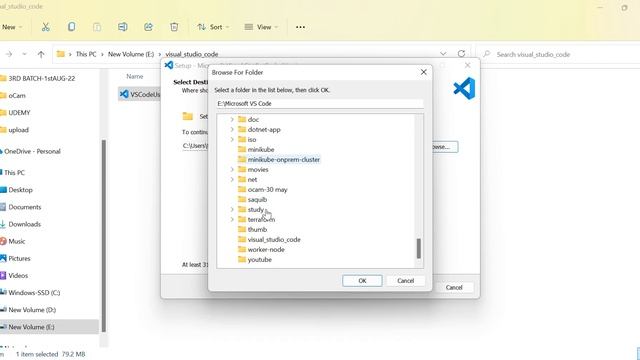The width and height of the screenshot is (640, 360).
Task: Select Desktop in sidebar
Action: [20, 190]
